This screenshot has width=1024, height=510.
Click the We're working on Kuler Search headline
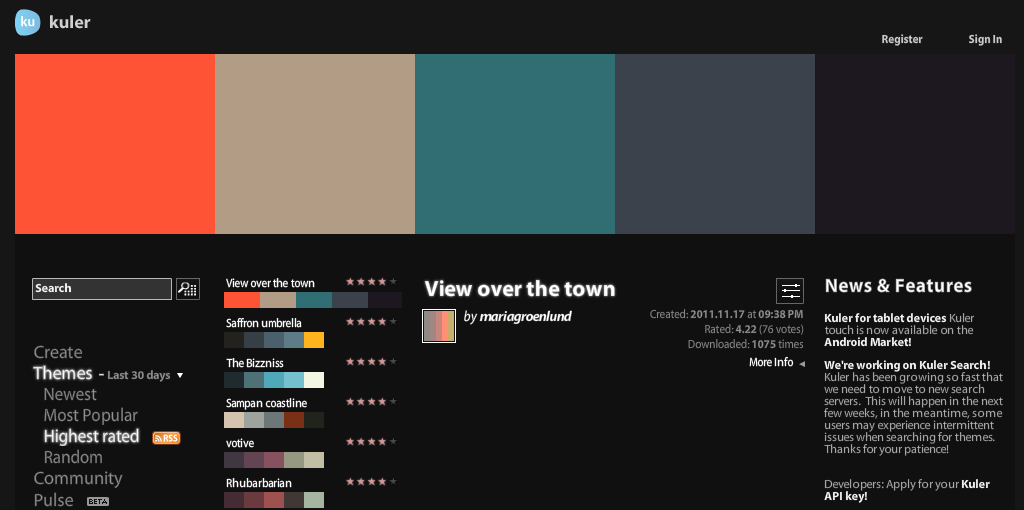pos(907,365)
